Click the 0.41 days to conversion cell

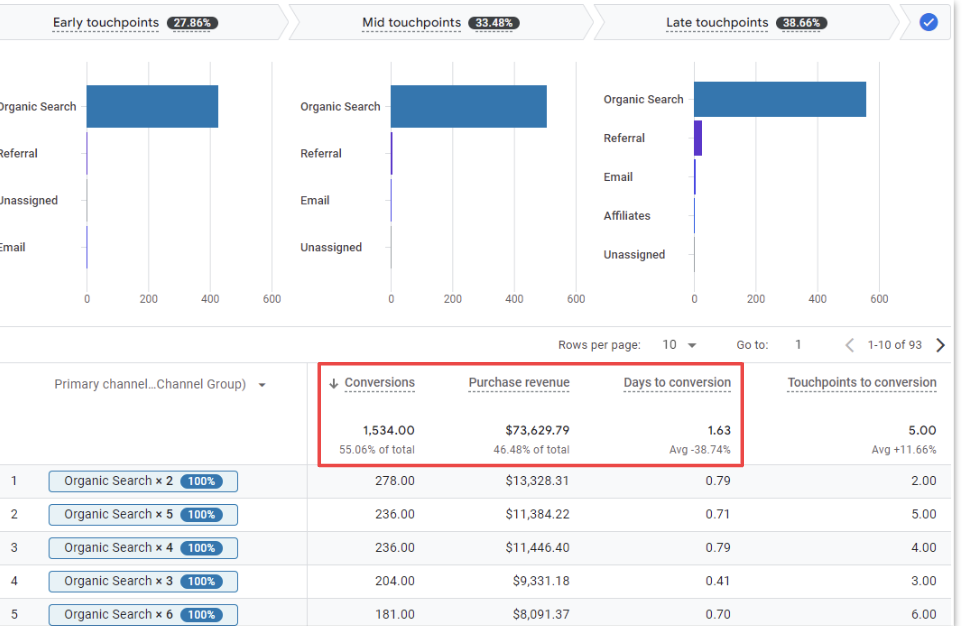[718, 581]
